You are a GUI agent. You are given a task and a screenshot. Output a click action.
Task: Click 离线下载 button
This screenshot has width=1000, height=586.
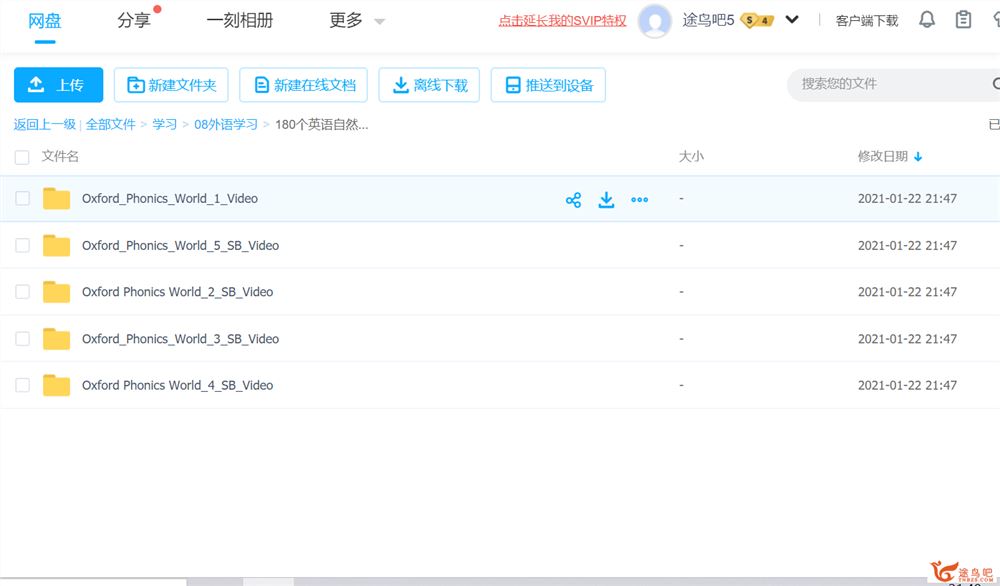click(x=429, y=85)
